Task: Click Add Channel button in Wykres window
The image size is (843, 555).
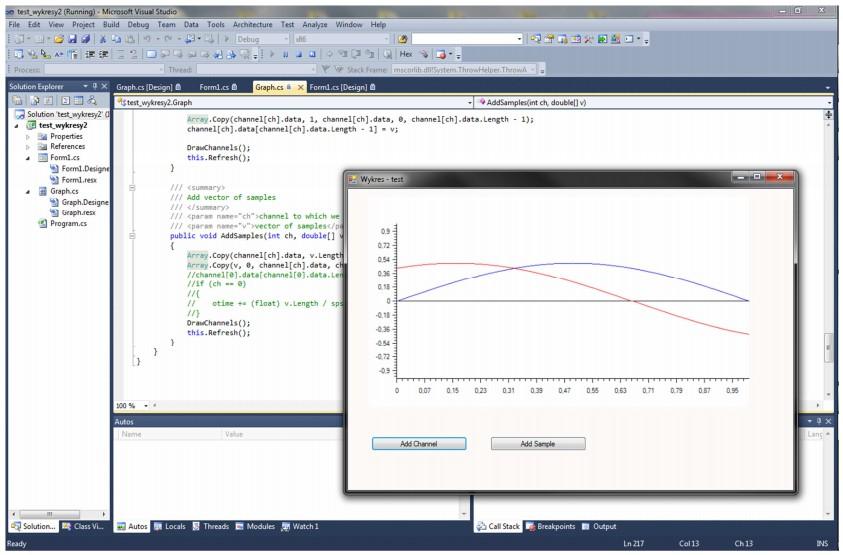Action: [x=419, y=444]
